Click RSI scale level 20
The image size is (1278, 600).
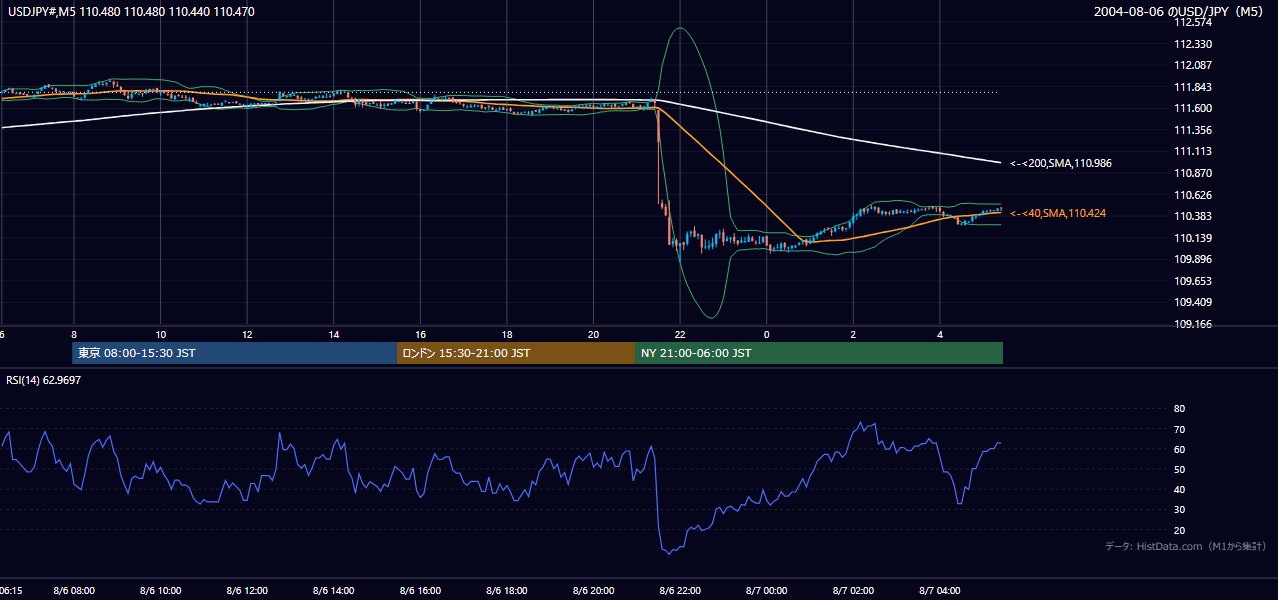pos(1179,530)
